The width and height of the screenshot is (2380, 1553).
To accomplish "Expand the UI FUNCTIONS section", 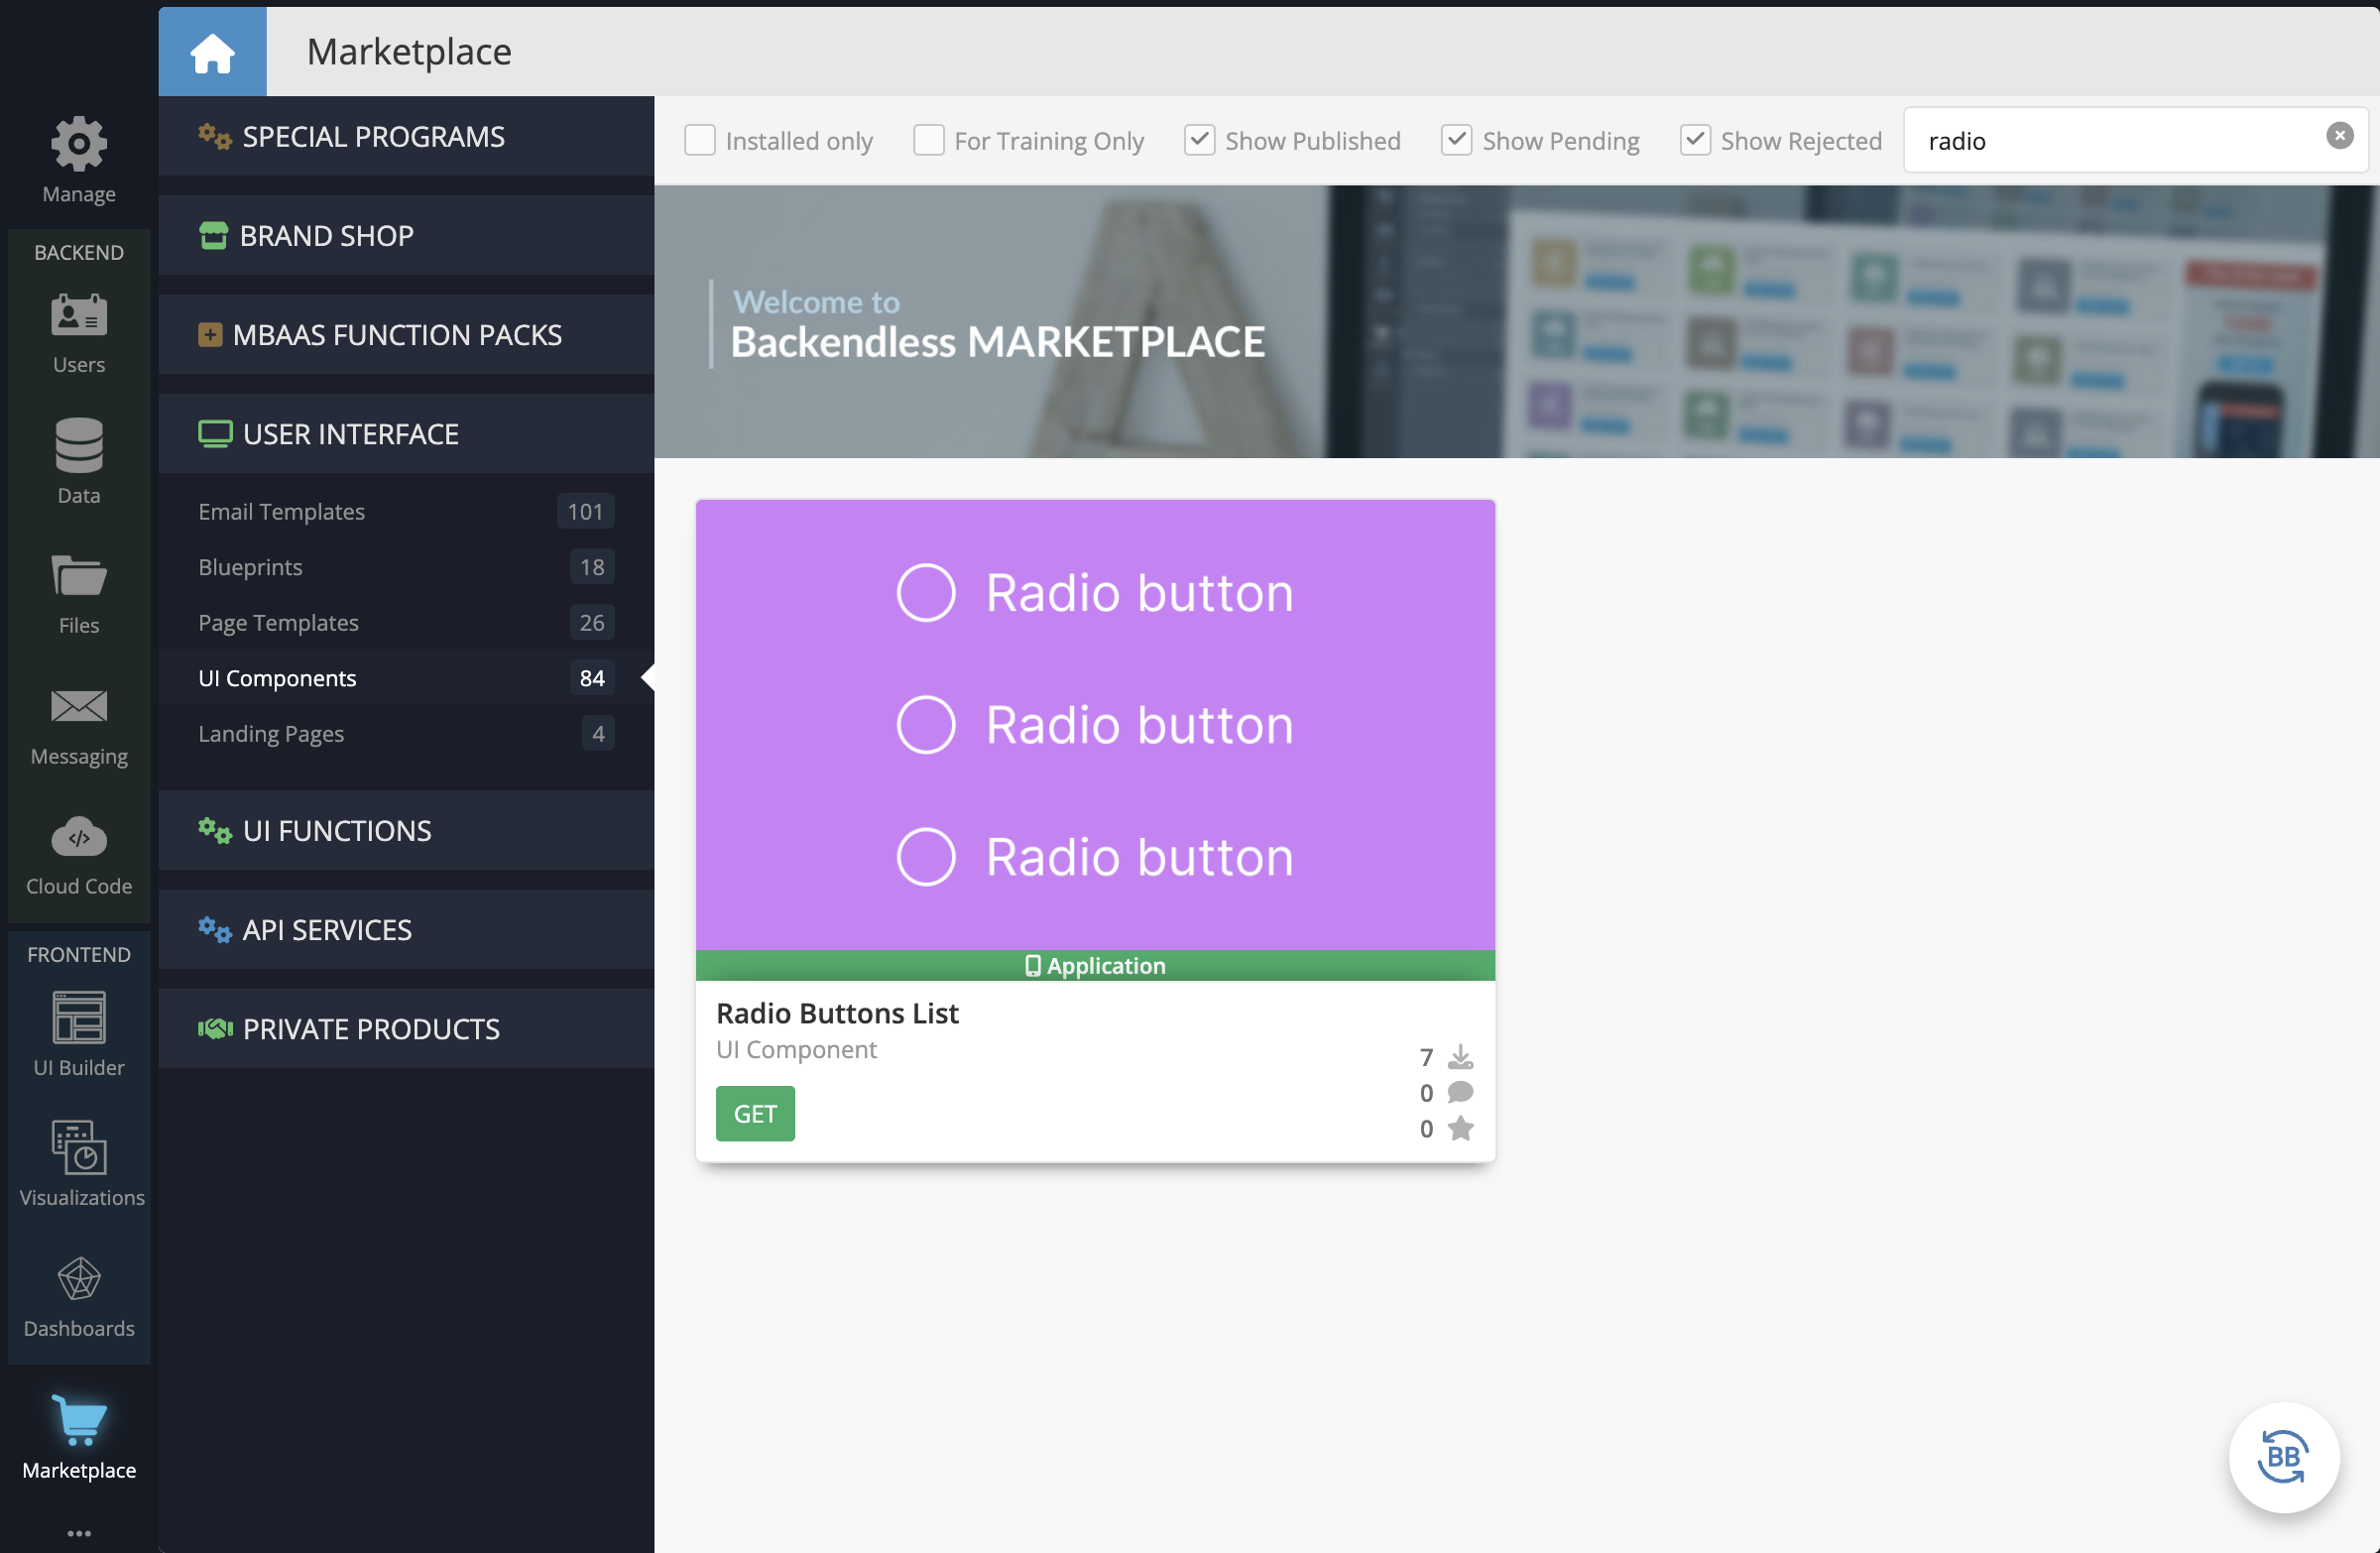I will pos(406,831).
